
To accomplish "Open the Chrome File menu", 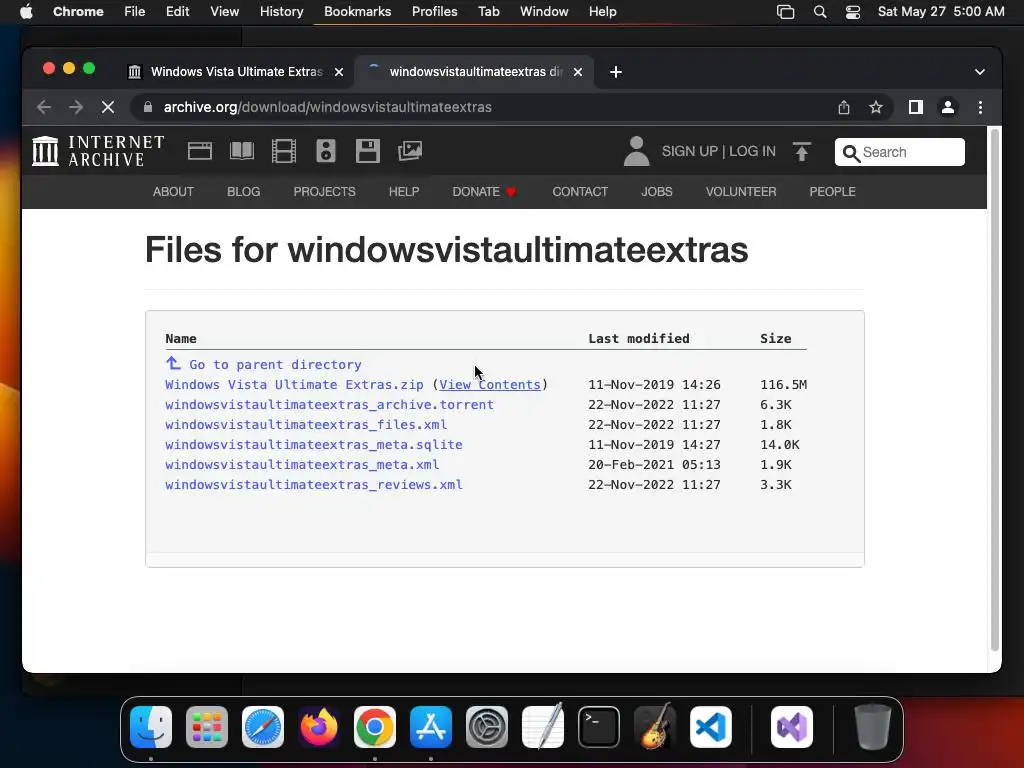I will [x=135, y=12].
